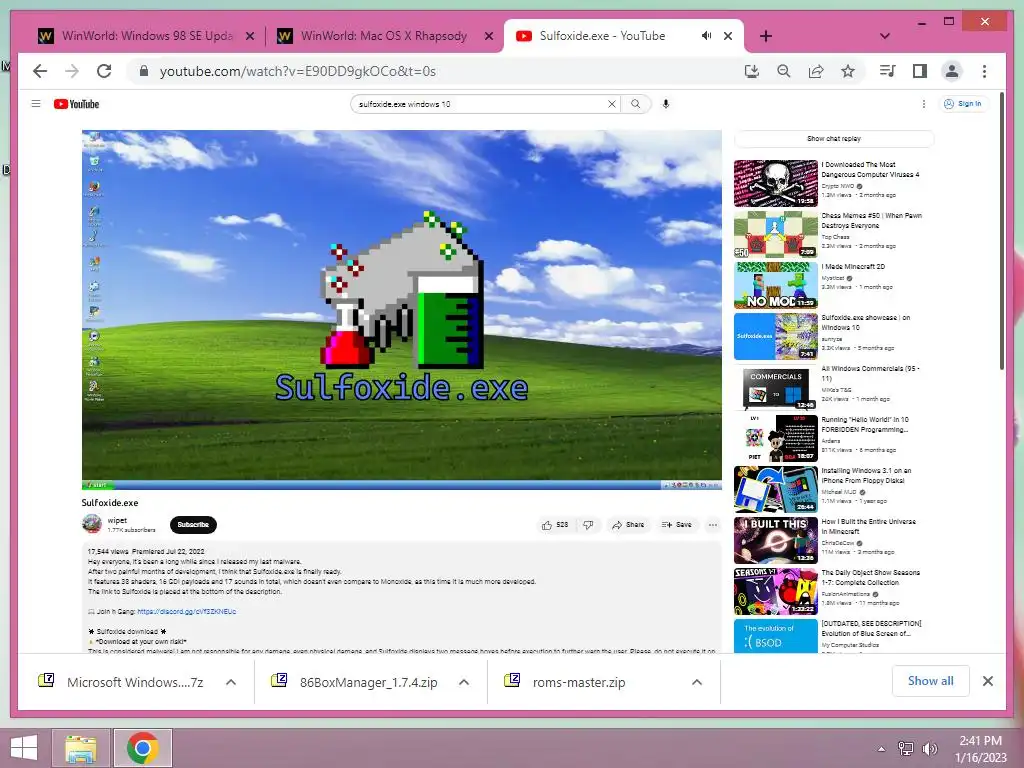Submit the YouTube search
The height and width of the screenshot is (768, 1024).
coord(635,104)
